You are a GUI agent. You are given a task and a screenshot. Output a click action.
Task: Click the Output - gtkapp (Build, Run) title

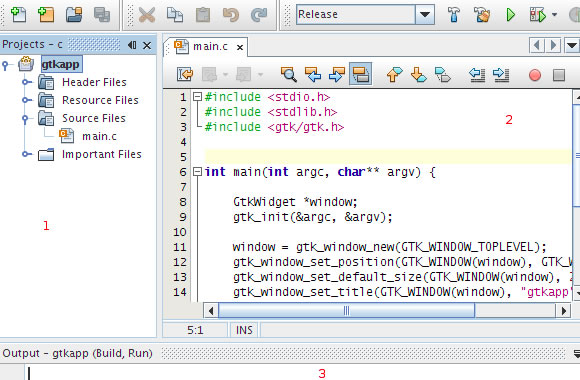77,353
